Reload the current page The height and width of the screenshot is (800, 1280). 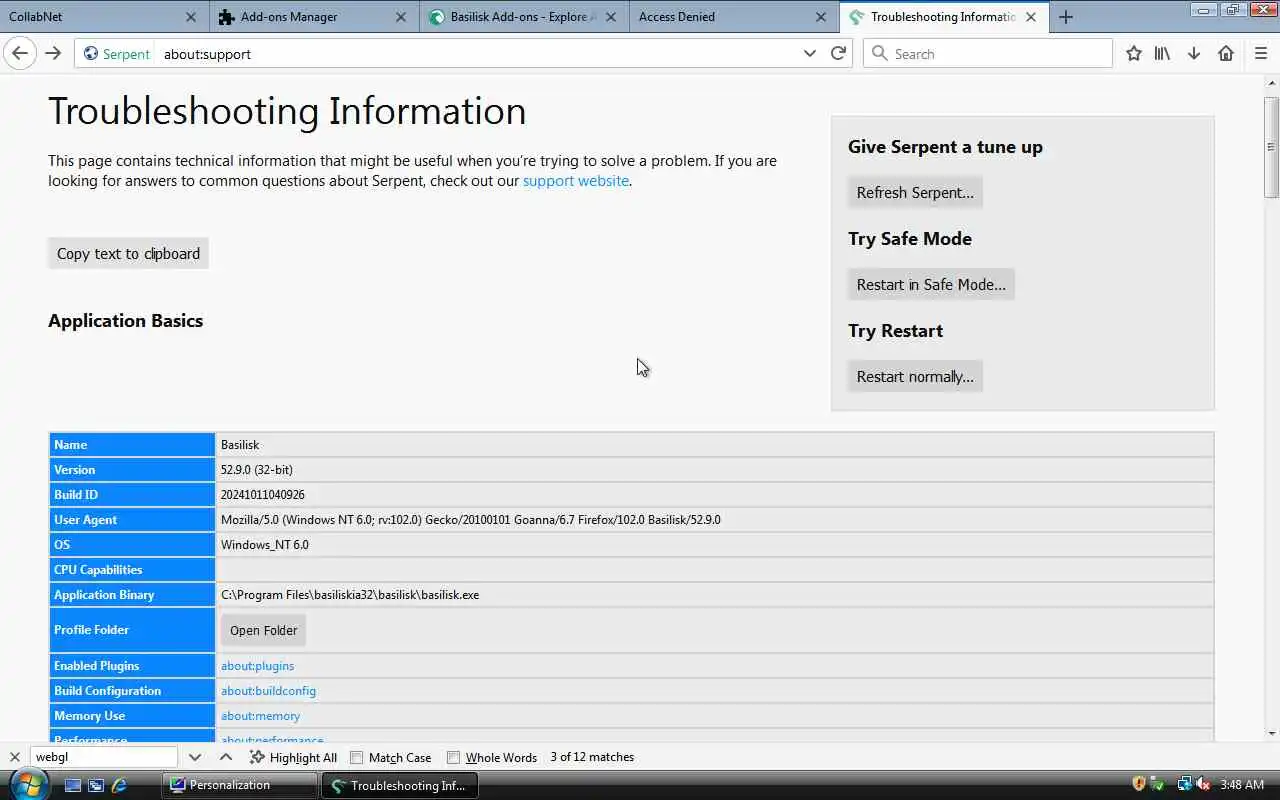(838, 54)
